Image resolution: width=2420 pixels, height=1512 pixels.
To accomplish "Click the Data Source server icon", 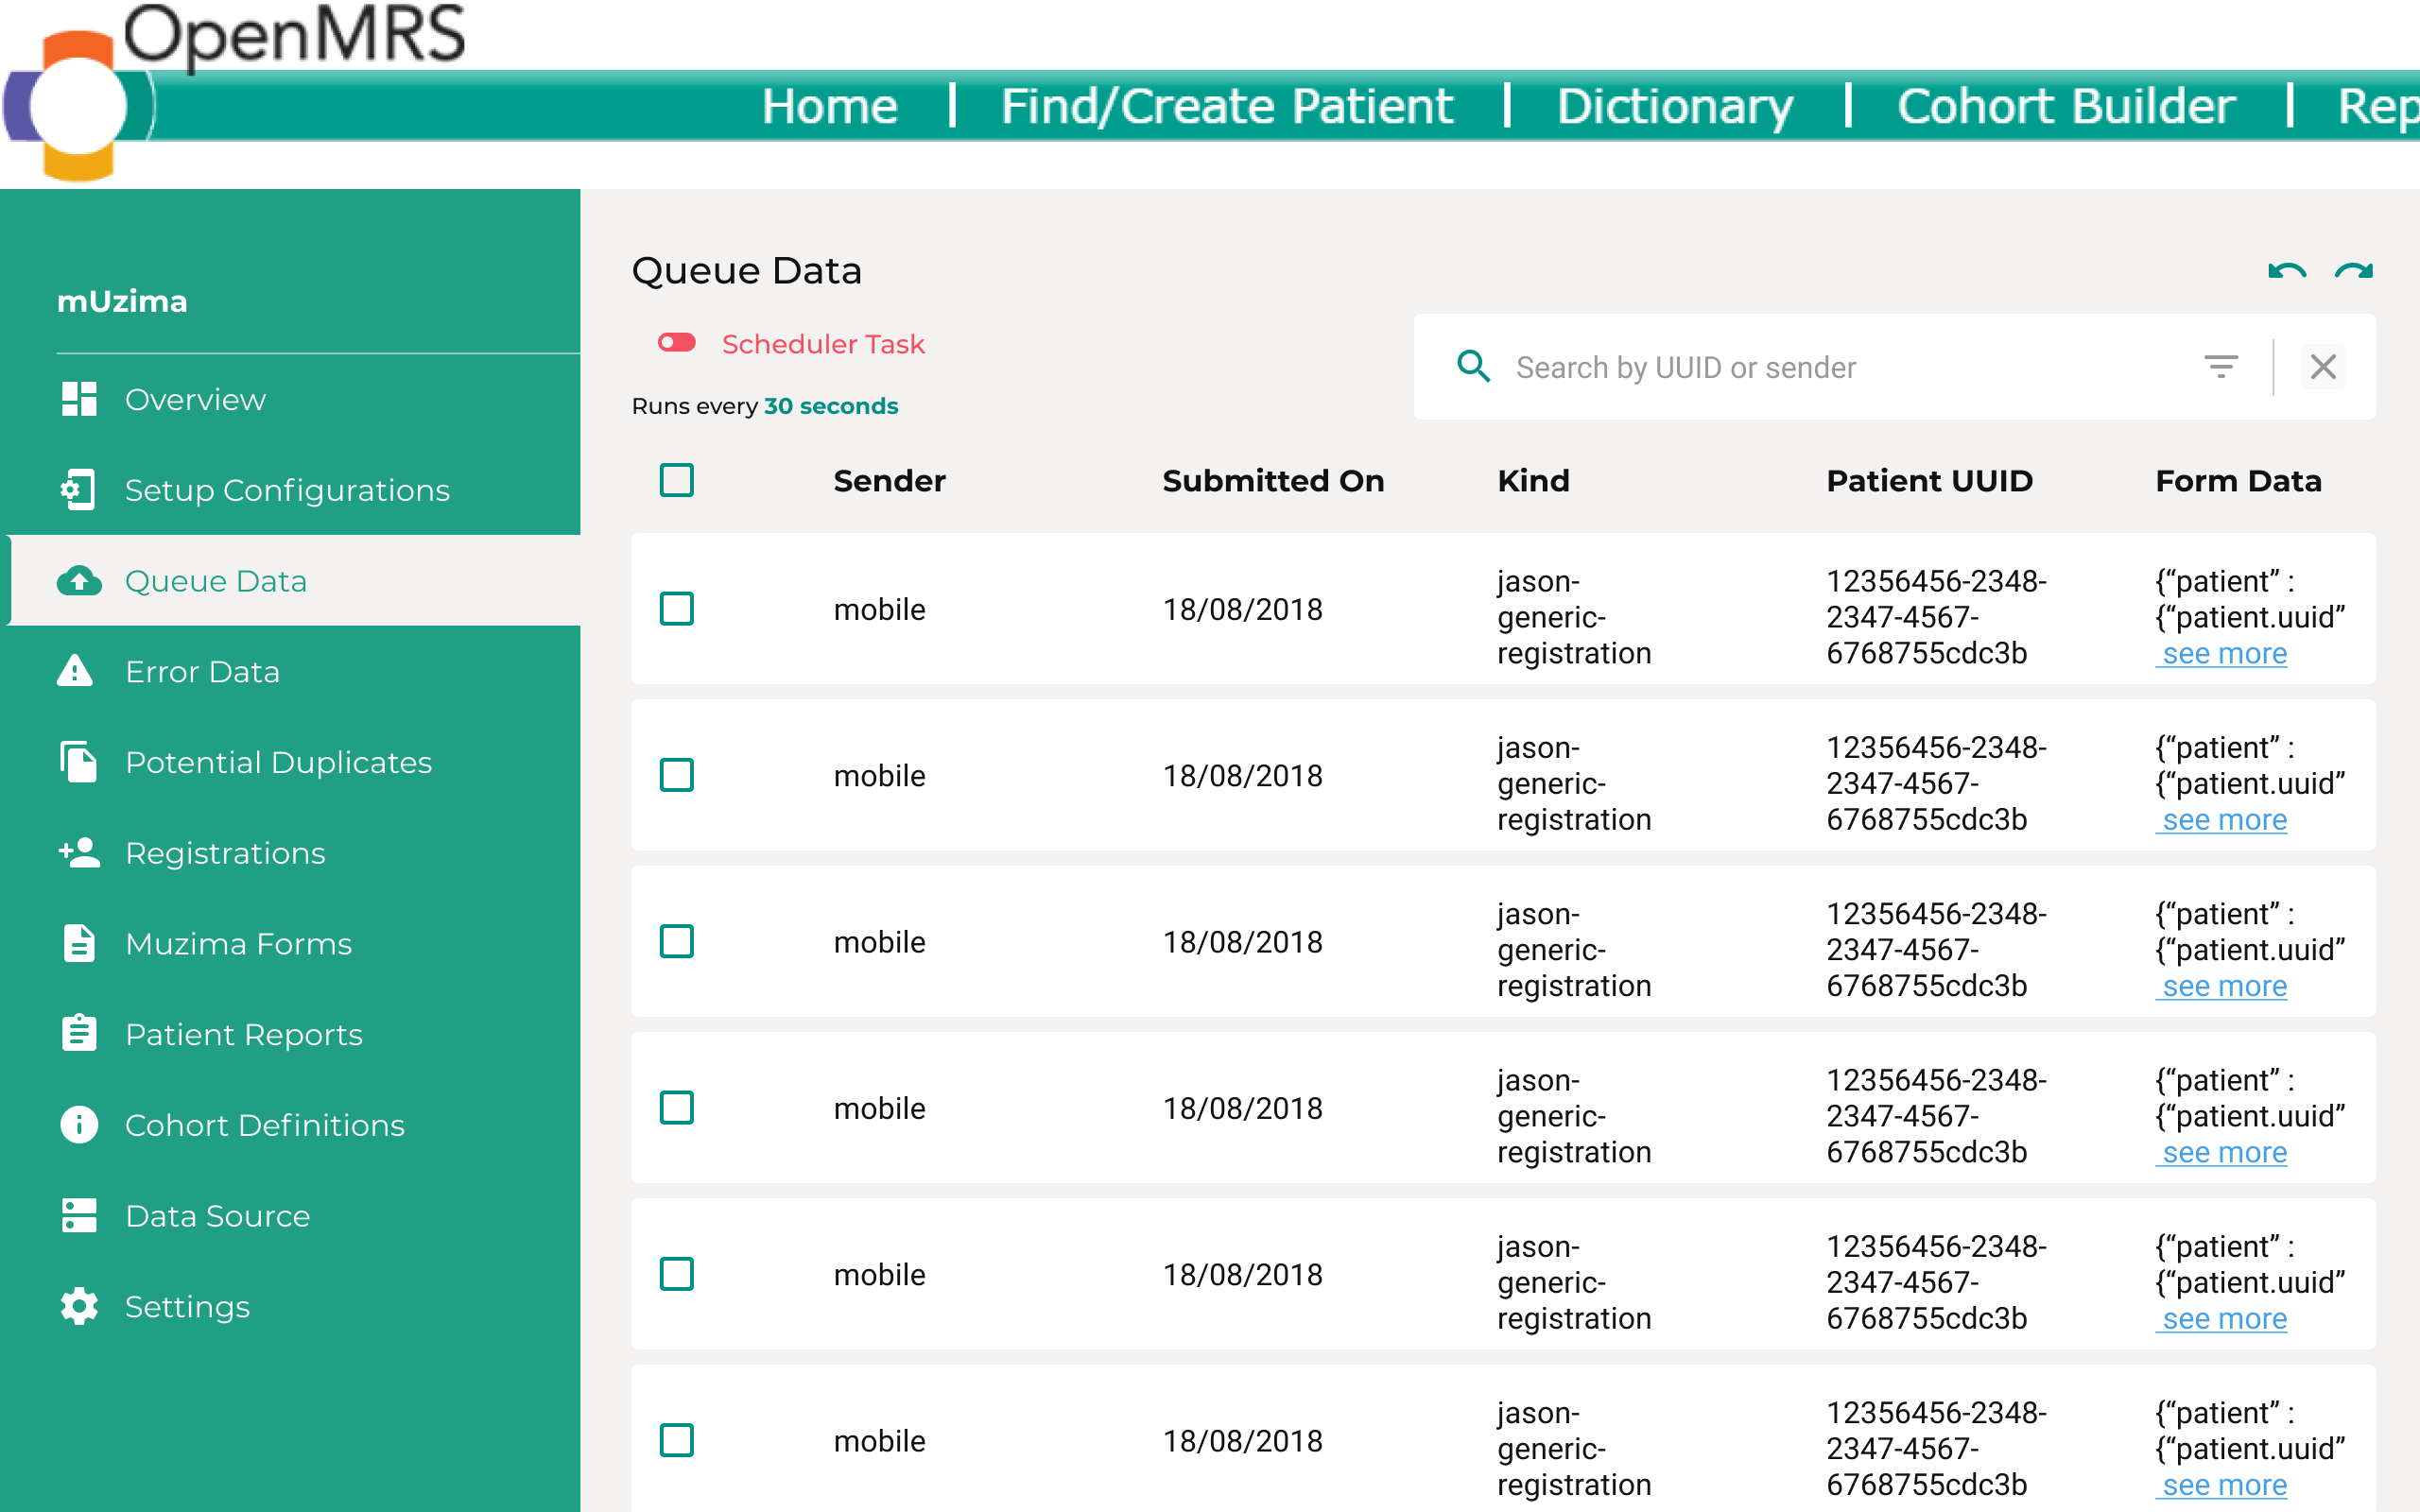I will click(79, 1216).
